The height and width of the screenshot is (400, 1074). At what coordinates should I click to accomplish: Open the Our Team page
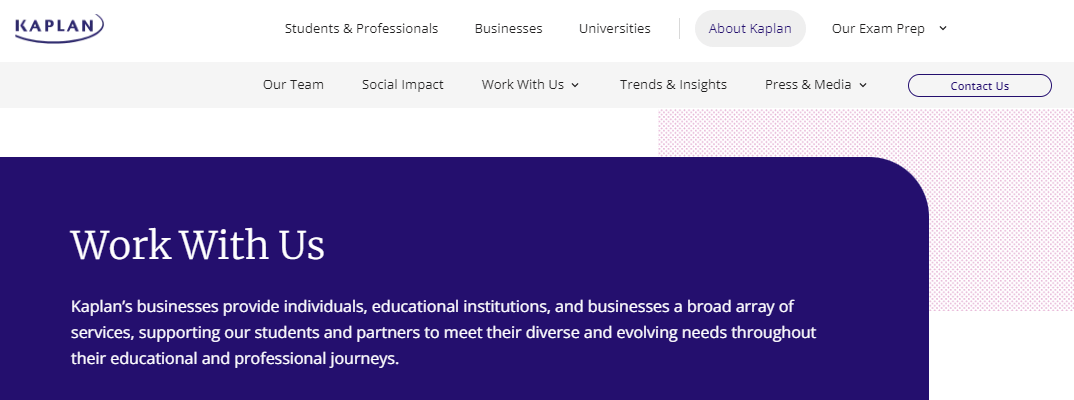[x=293, y=85]
